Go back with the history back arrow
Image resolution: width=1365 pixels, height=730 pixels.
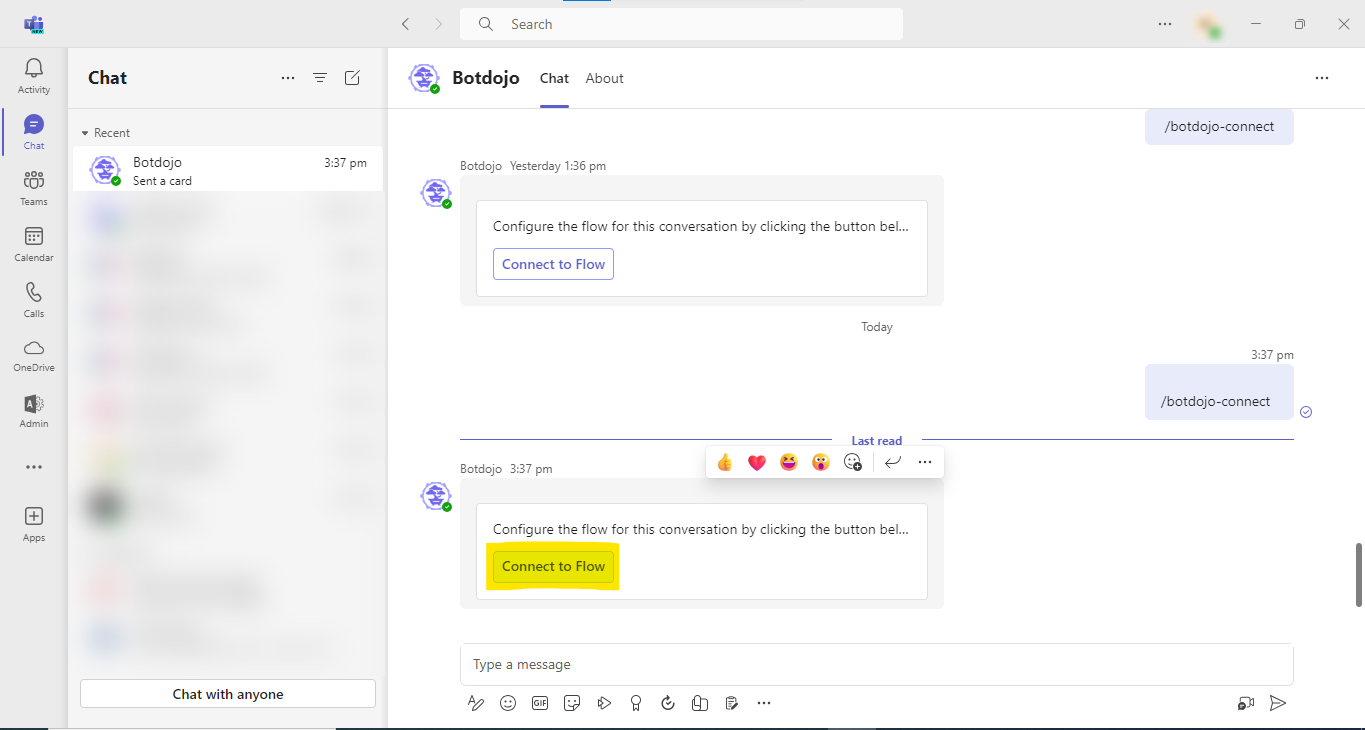coord(405,24)
